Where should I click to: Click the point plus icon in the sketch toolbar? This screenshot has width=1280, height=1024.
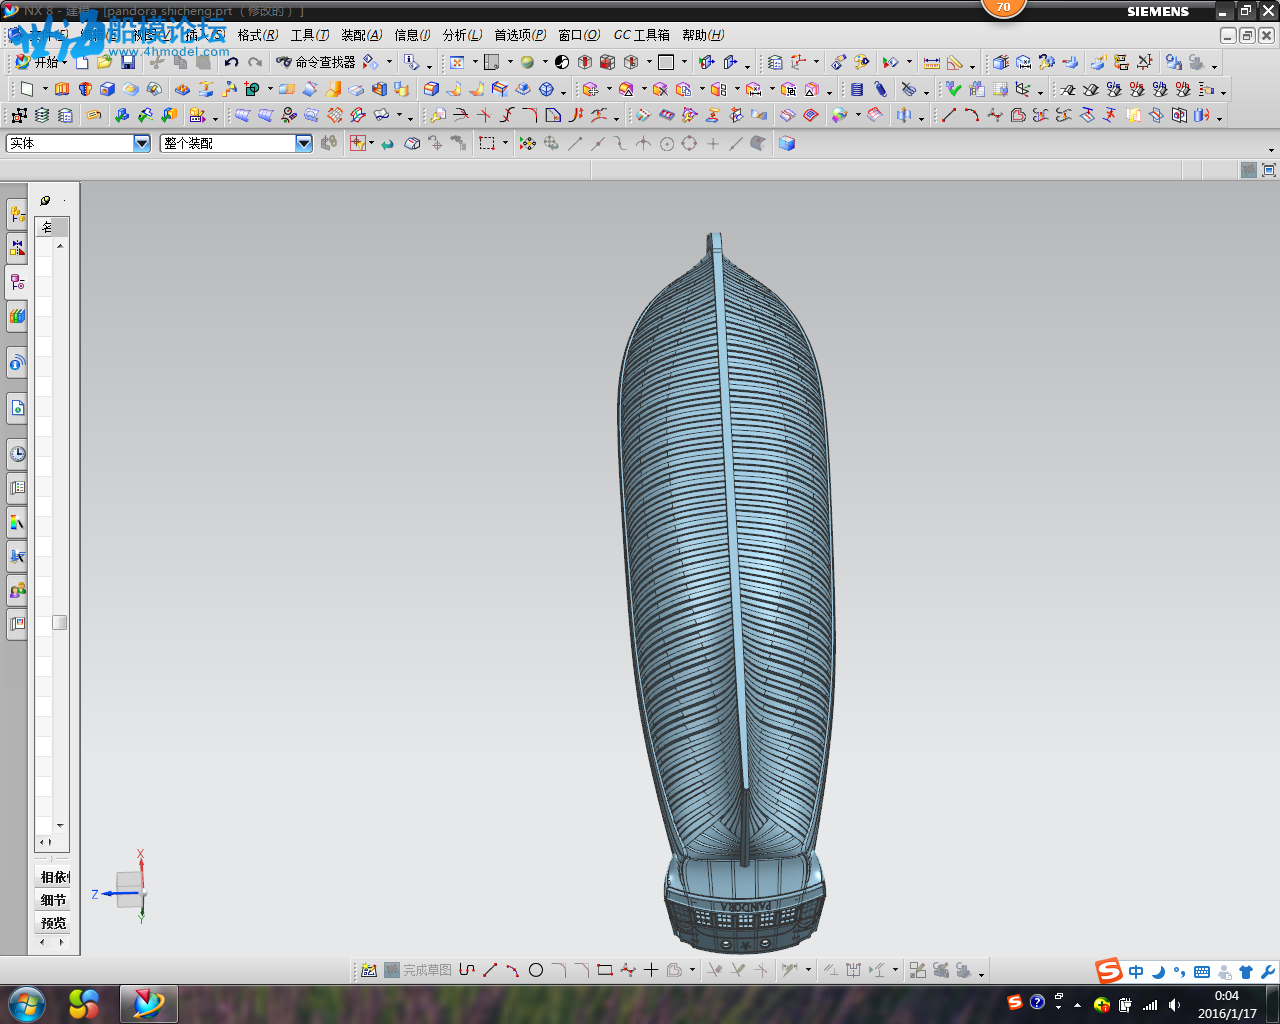pos(651,970)
